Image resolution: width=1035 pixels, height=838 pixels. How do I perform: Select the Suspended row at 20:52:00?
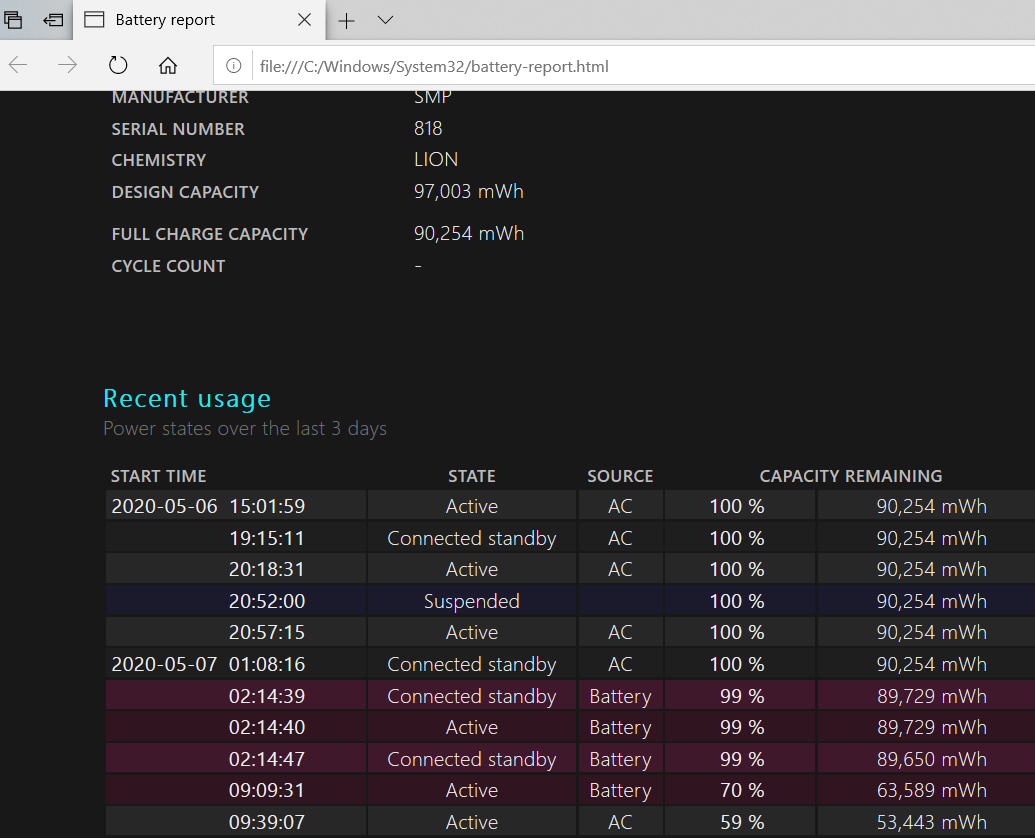point(471,601)
